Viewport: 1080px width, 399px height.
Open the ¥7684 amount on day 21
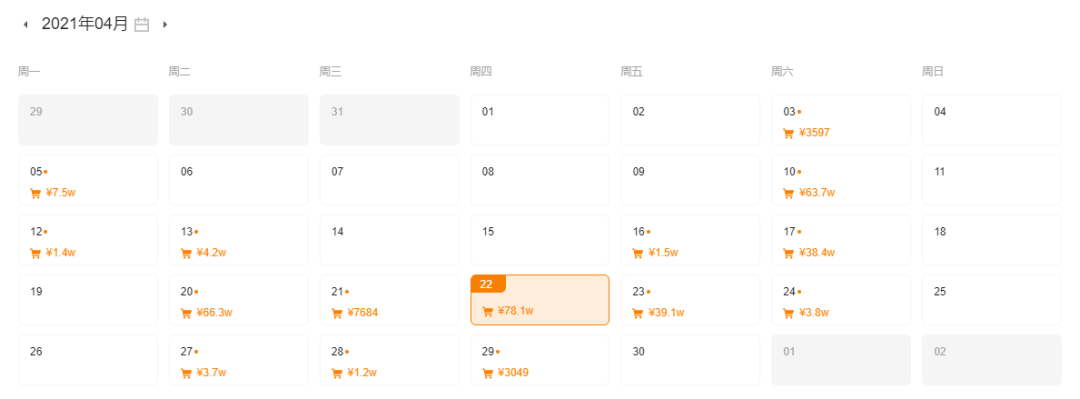tap(362, 313)
